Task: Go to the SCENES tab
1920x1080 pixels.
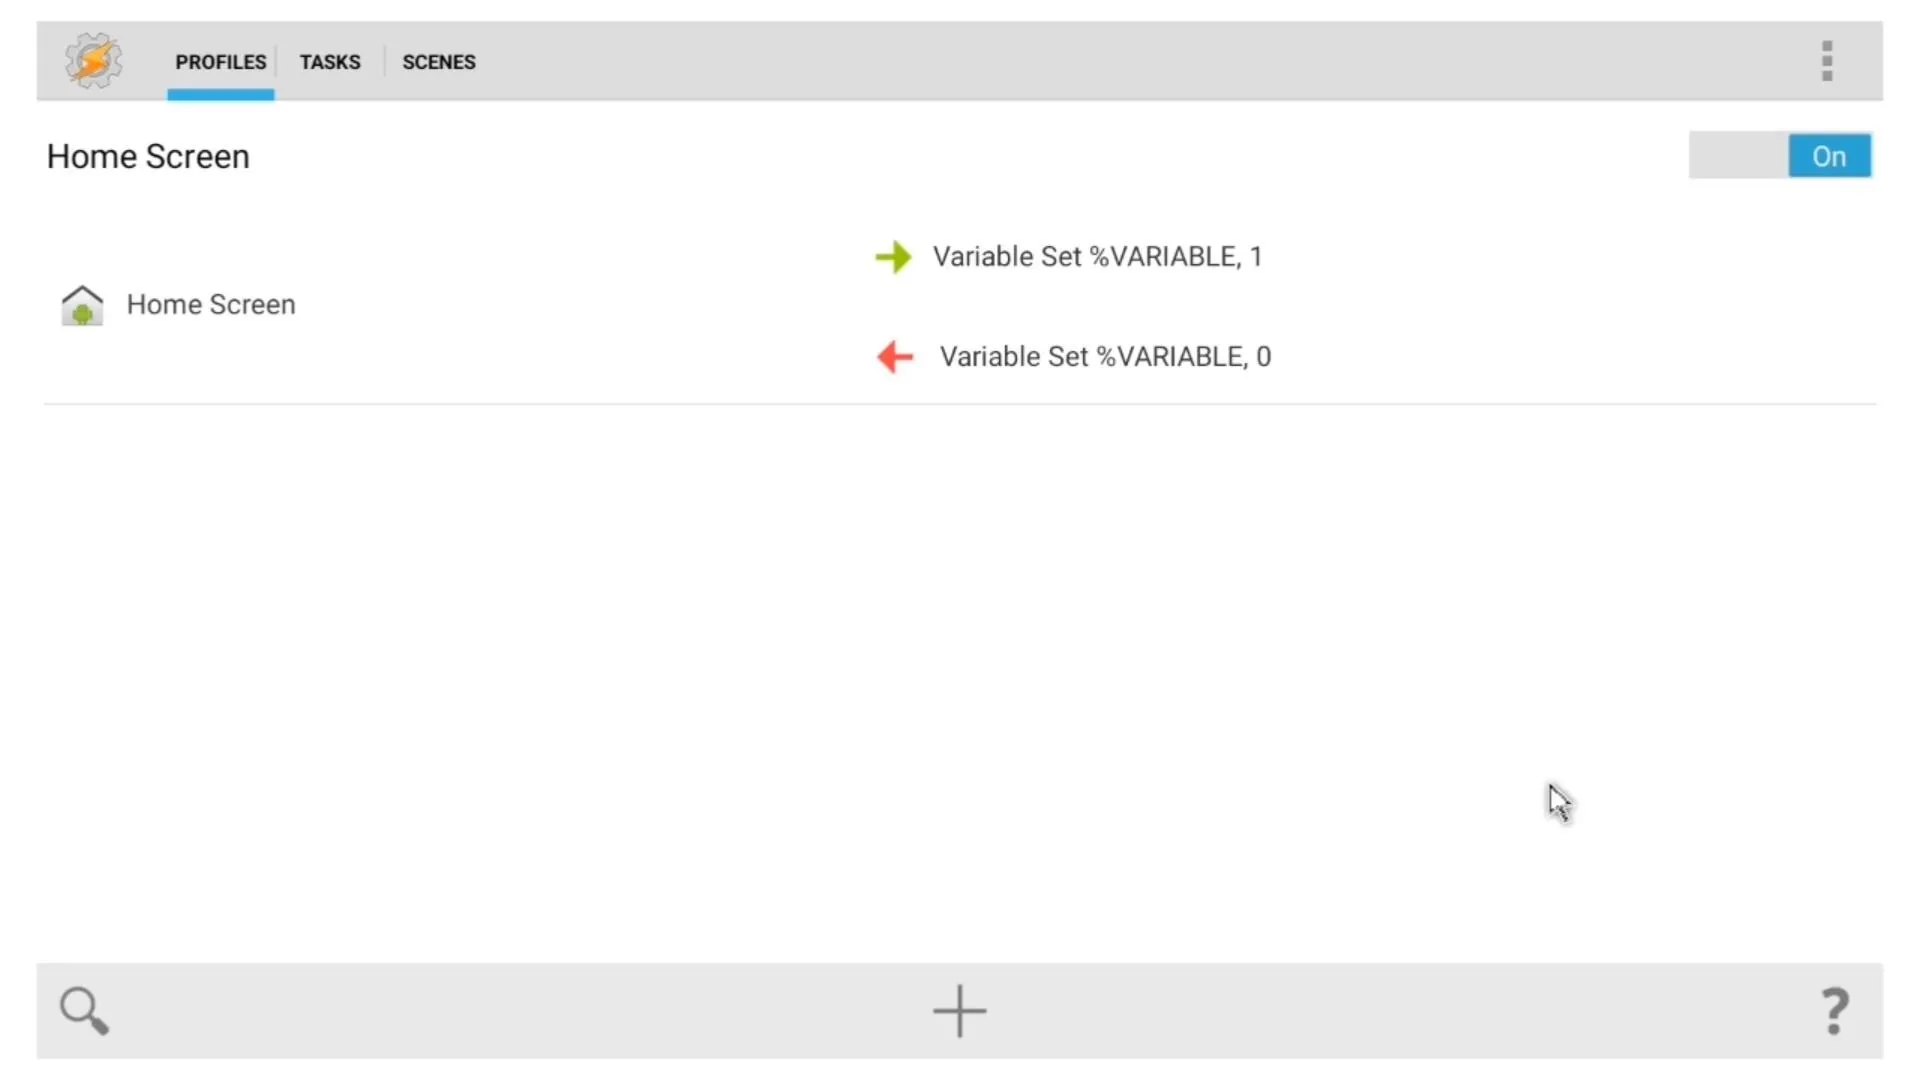Action: pyautogui.click(x=439, y=62)
